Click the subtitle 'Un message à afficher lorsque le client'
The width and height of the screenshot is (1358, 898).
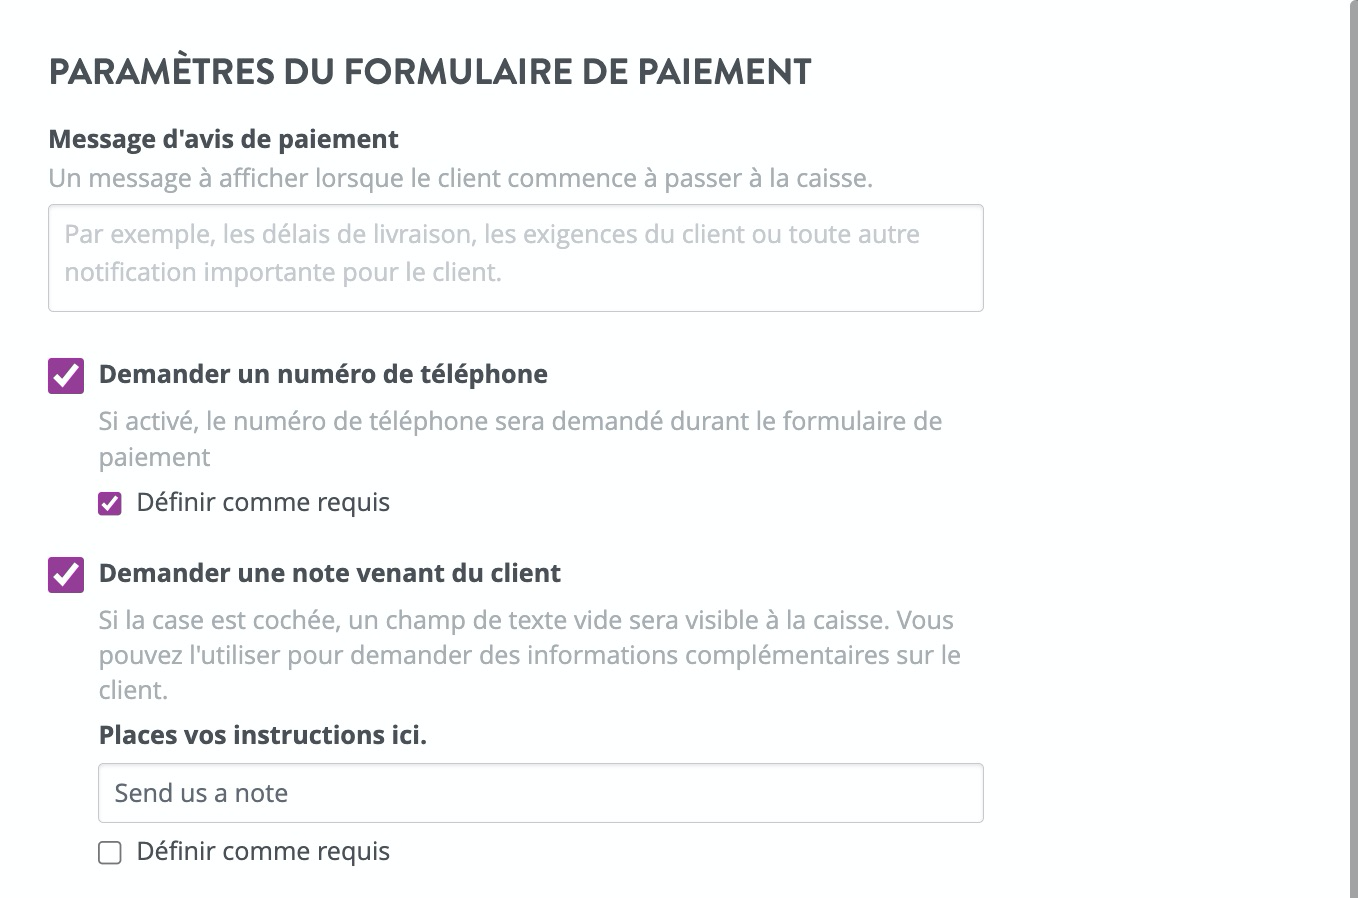point(460,178)
